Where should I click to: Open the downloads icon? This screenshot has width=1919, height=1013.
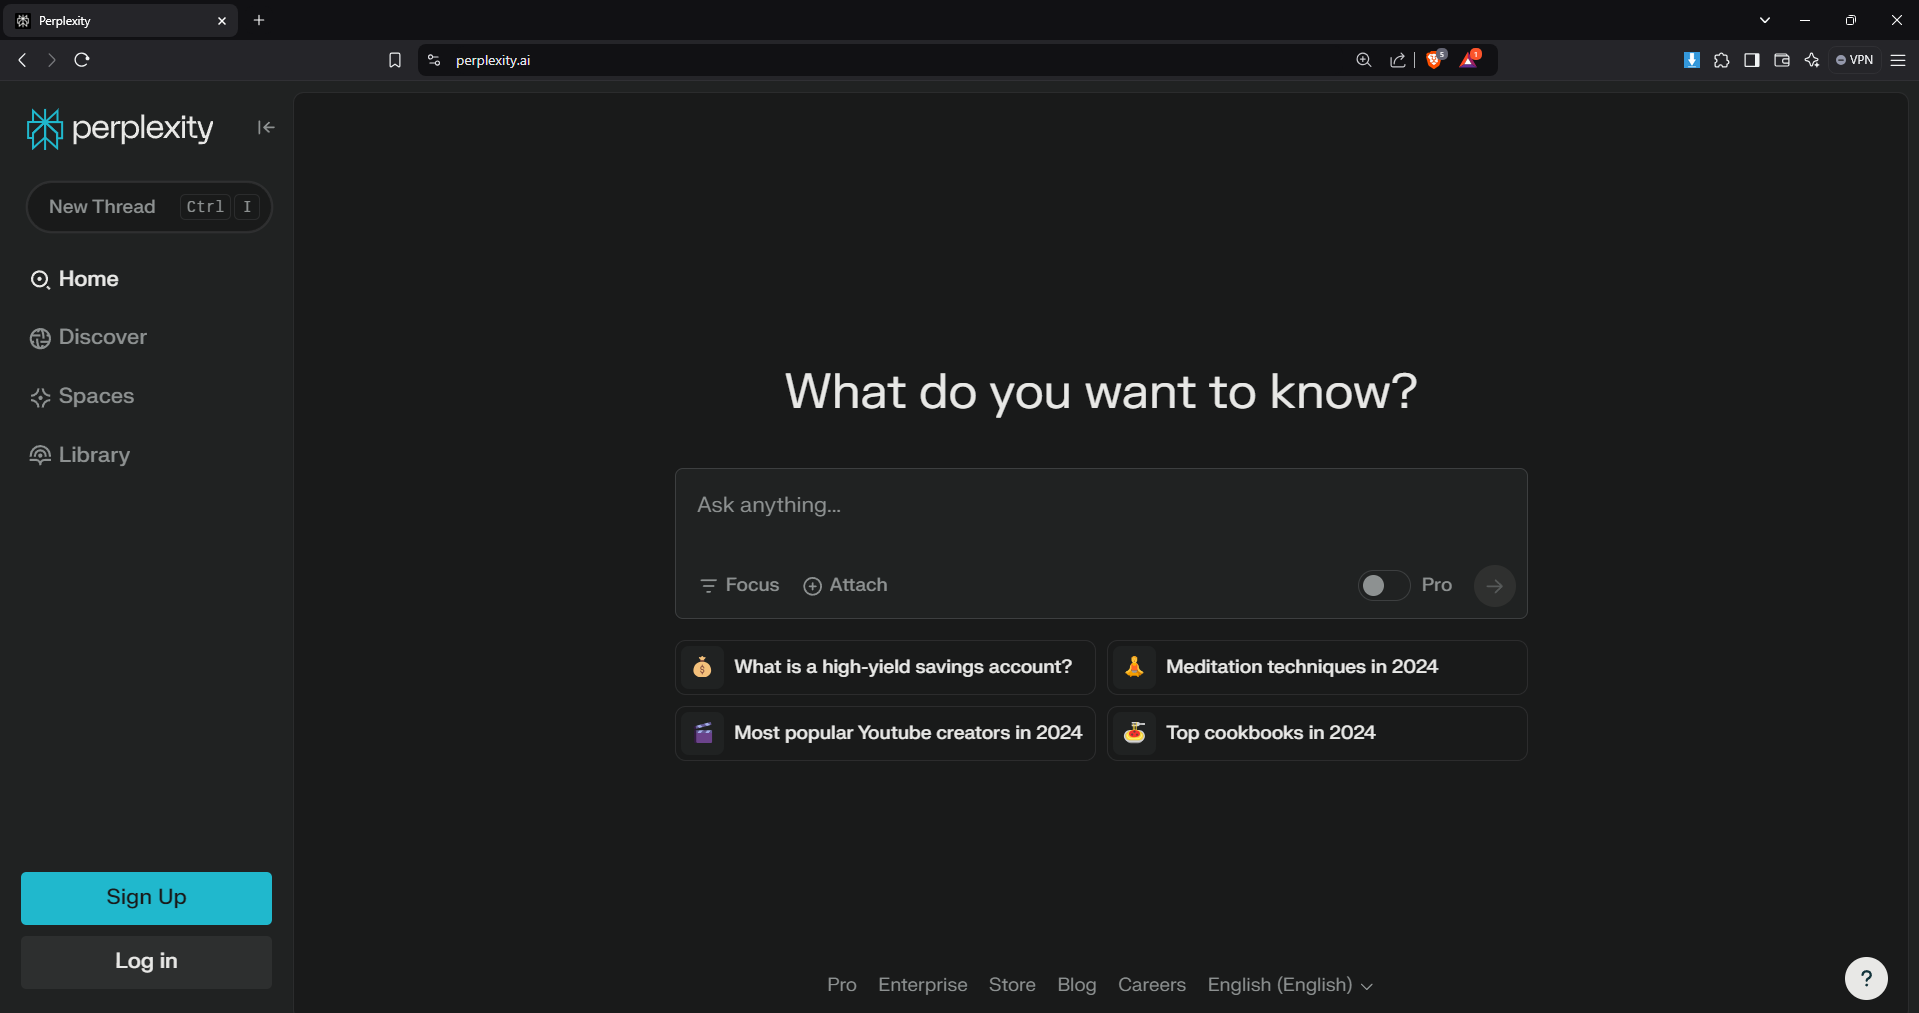1692,60
